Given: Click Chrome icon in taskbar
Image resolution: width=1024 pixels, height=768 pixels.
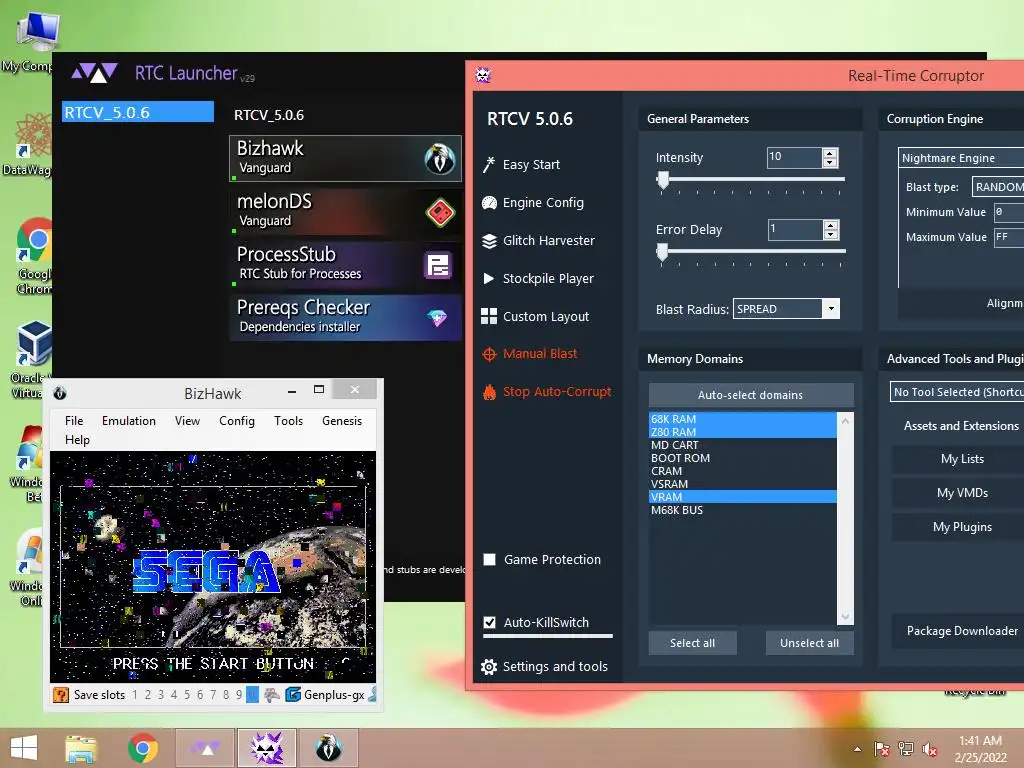Looking at the screenshot, I should coord(142,748).
